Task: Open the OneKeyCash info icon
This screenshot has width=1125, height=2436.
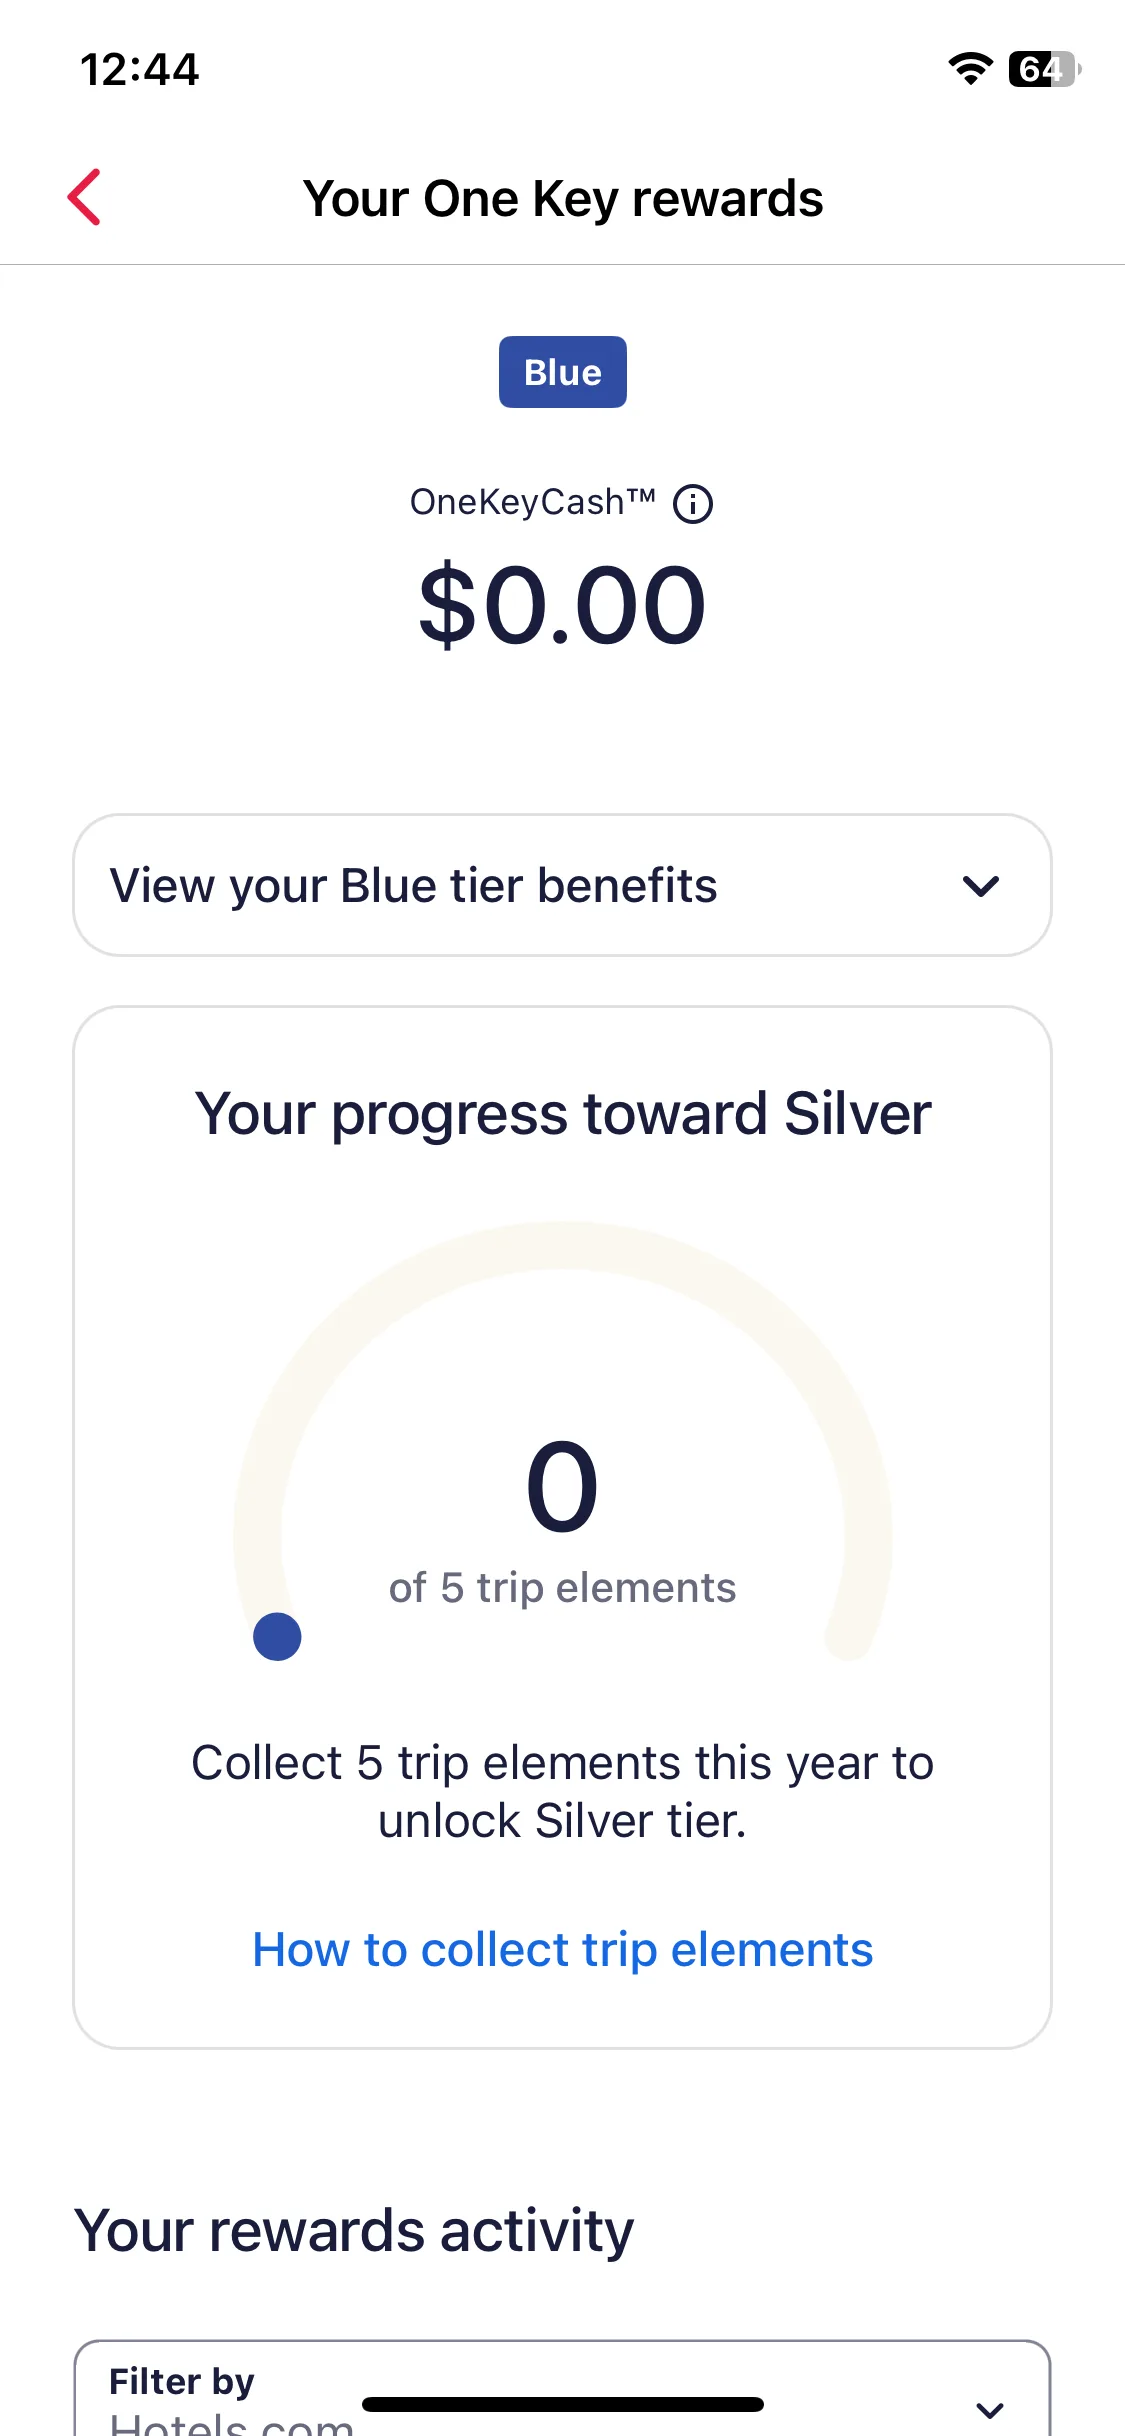Action: (x=693, y=504)
